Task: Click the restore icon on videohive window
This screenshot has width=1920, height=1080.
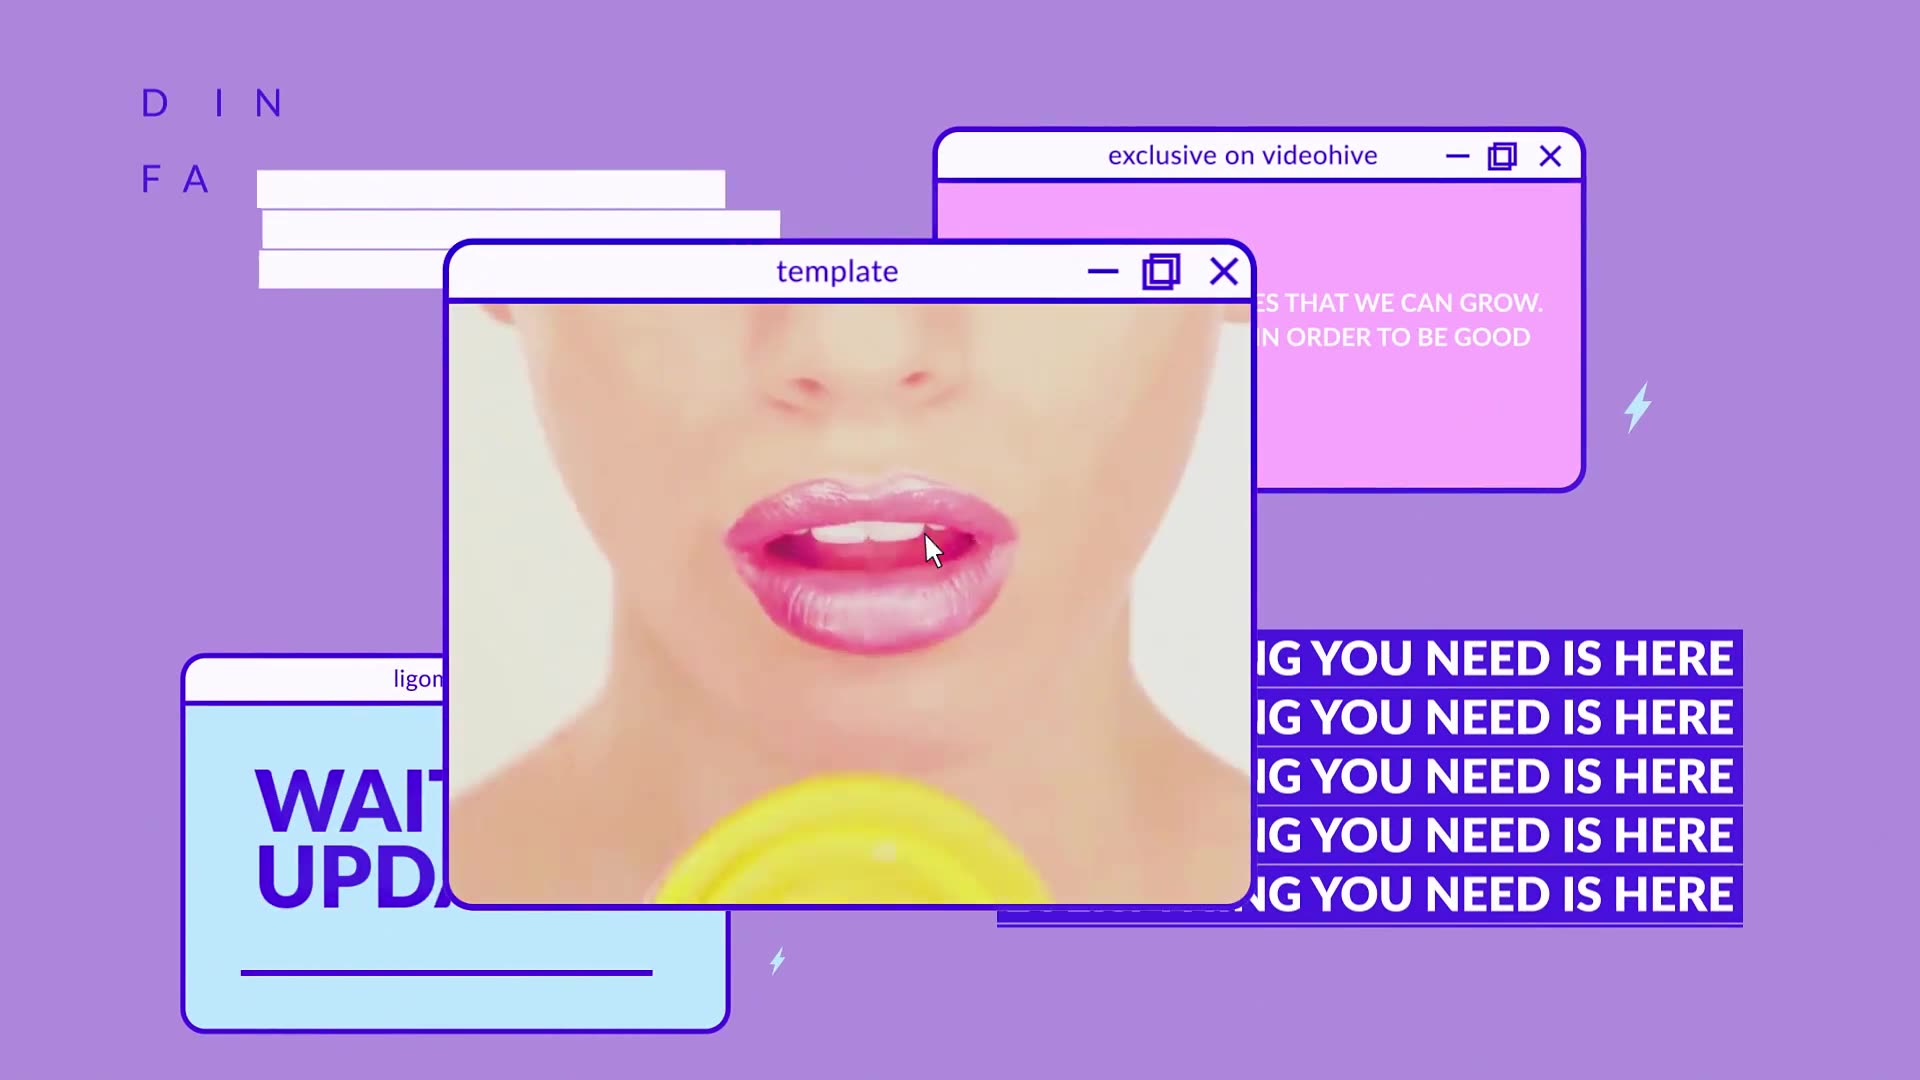Action: point(1503,156)
